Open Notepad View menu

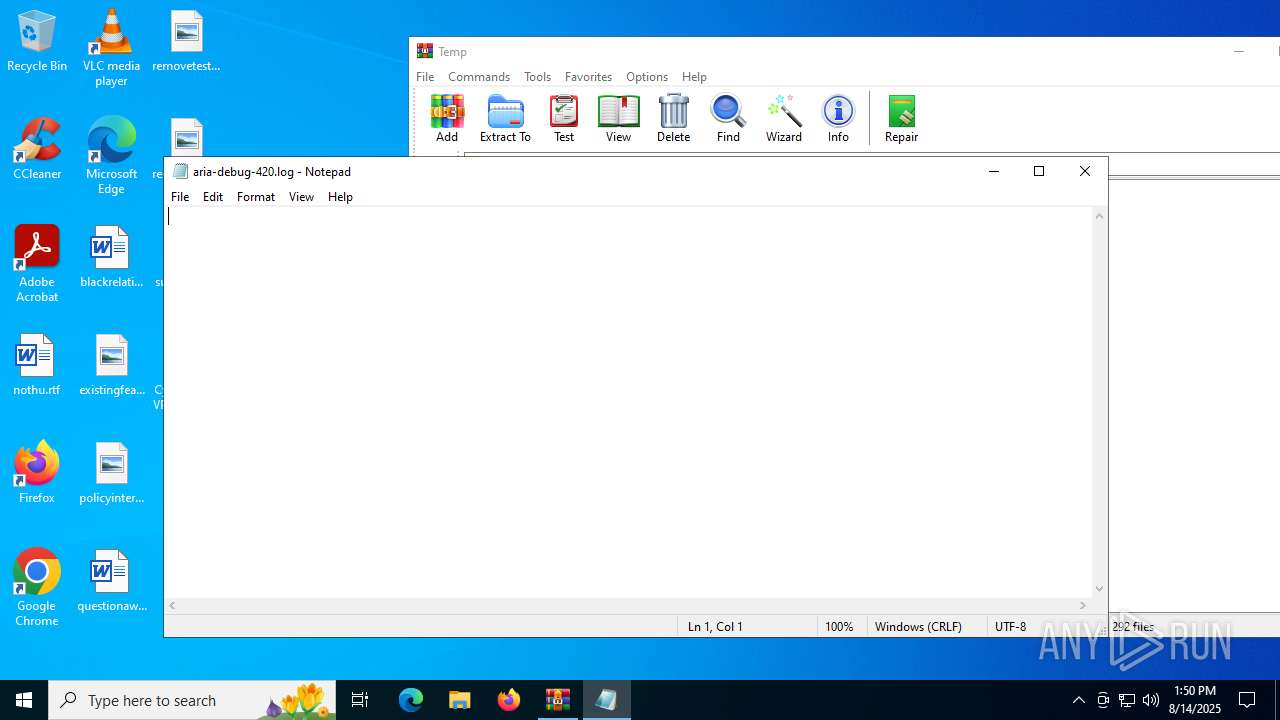point(301,197)
